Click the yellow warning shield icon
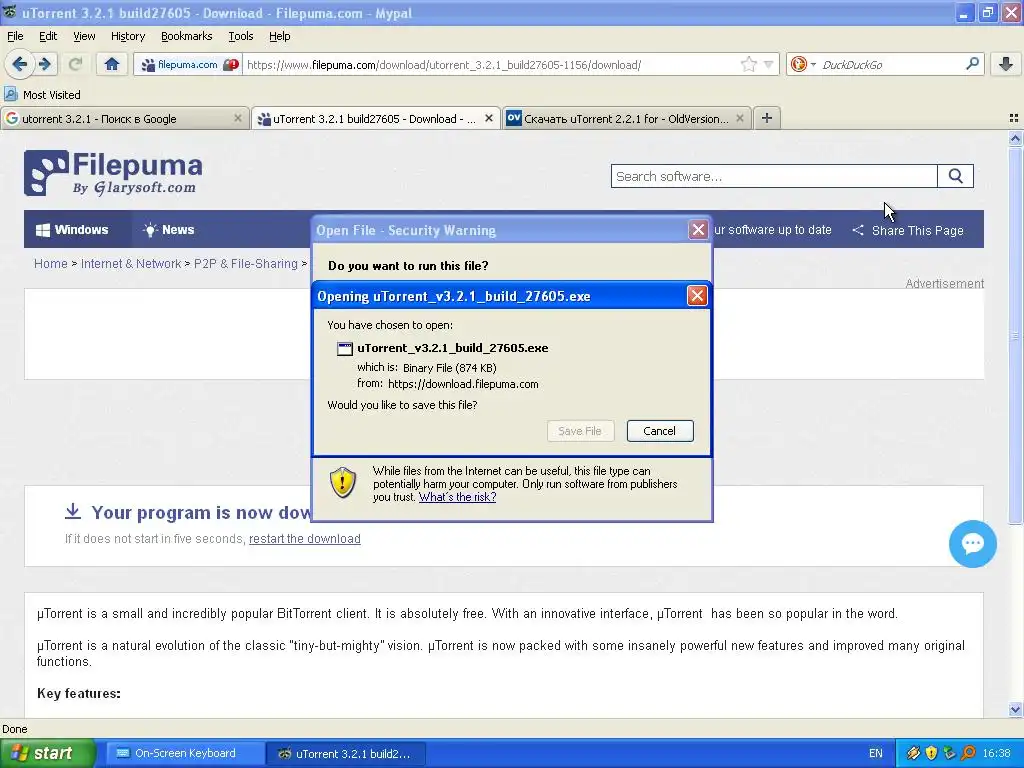 (x=343, y=483)
